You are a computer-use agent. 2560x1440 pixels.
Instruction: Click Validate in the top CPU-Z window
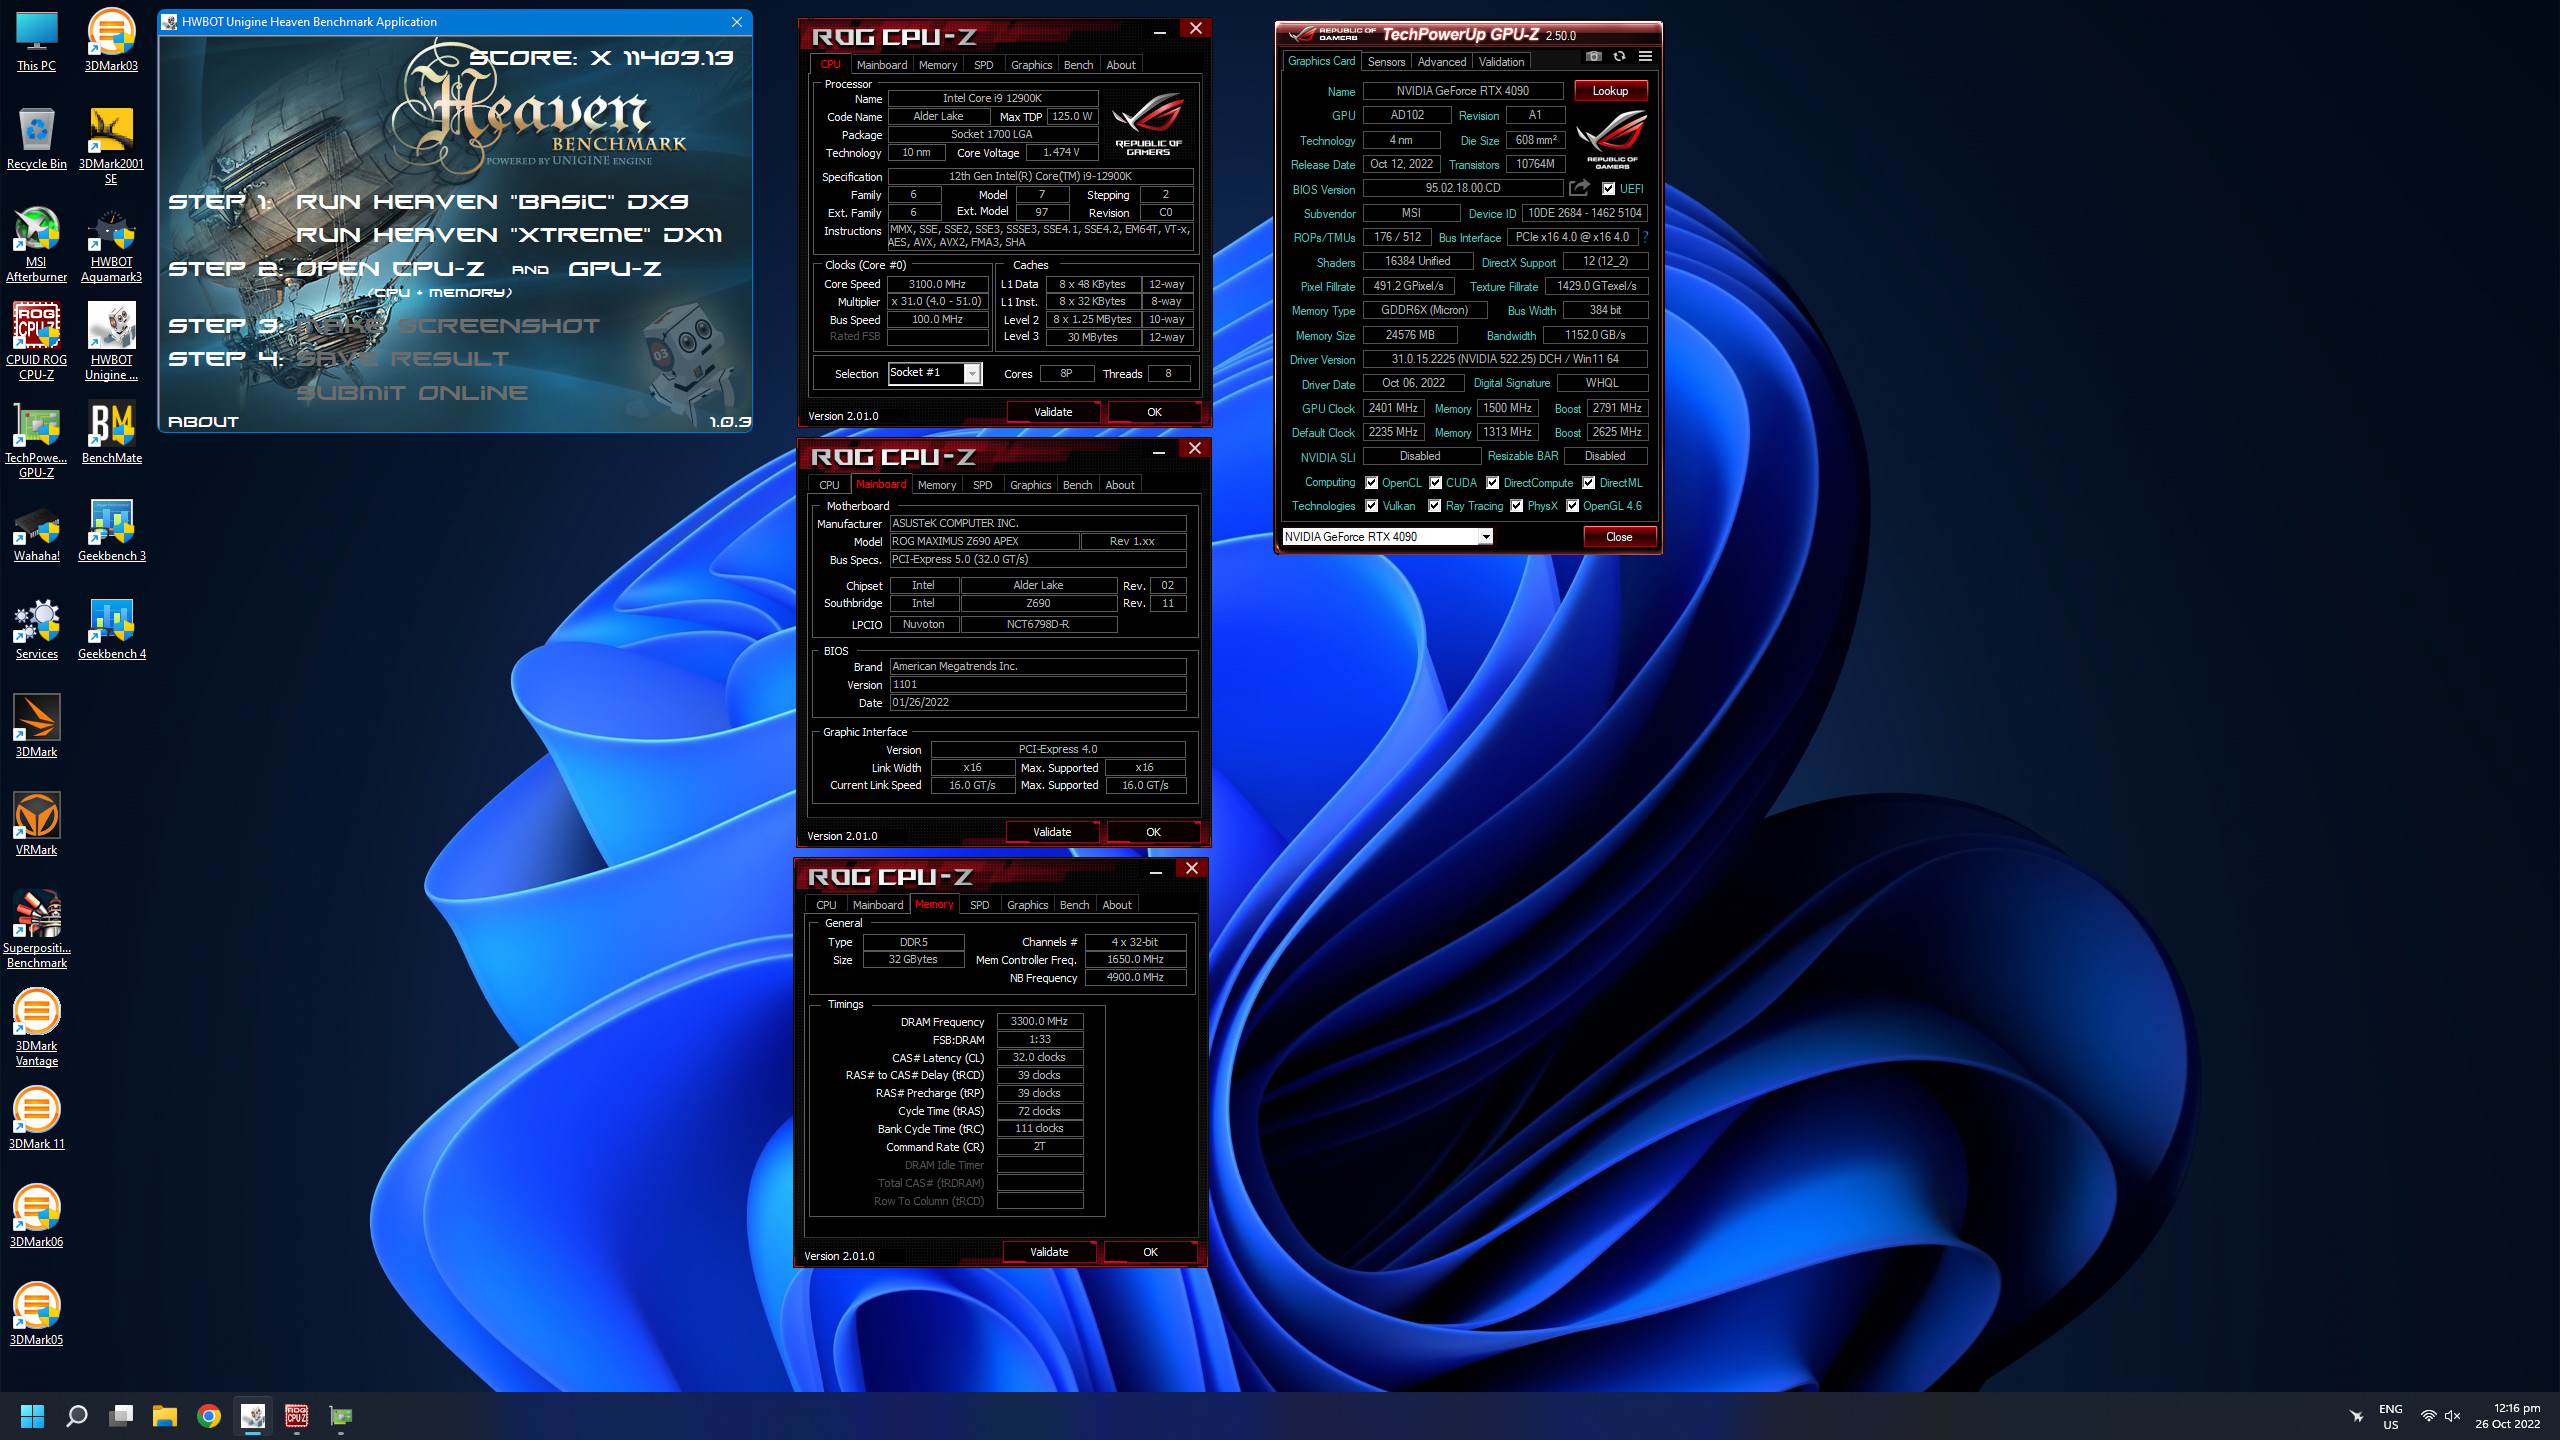(x=1053, y=412)
